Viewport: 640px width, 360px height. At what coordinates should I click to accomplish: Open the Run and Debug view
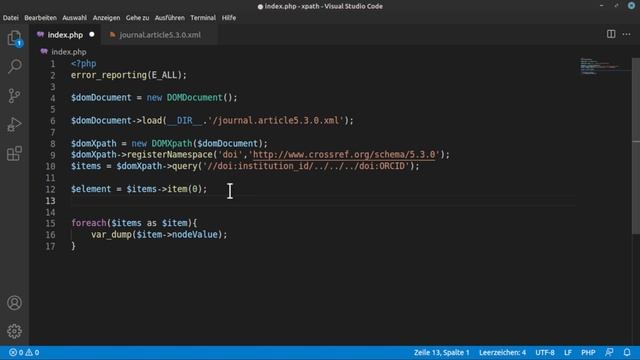pos(14,124)
